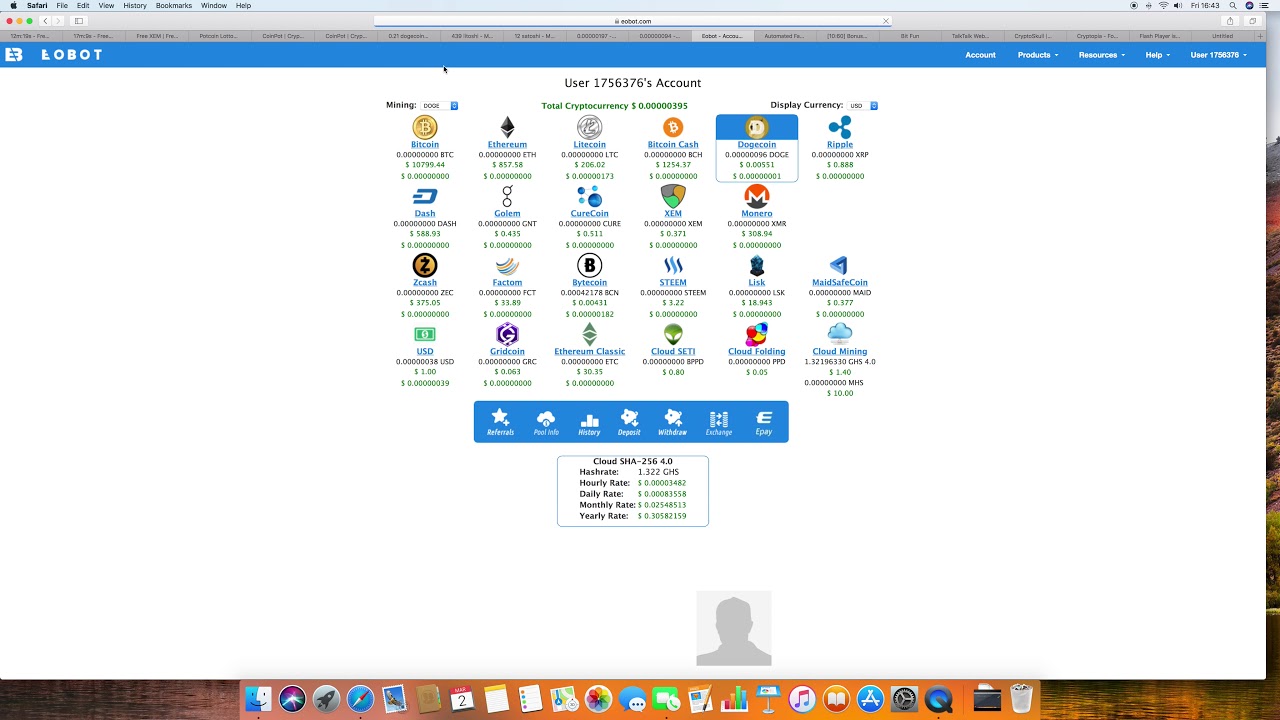Click the Zcash coin icon
This screenshot has width=1280, height=720.
(x=425, y=265)
